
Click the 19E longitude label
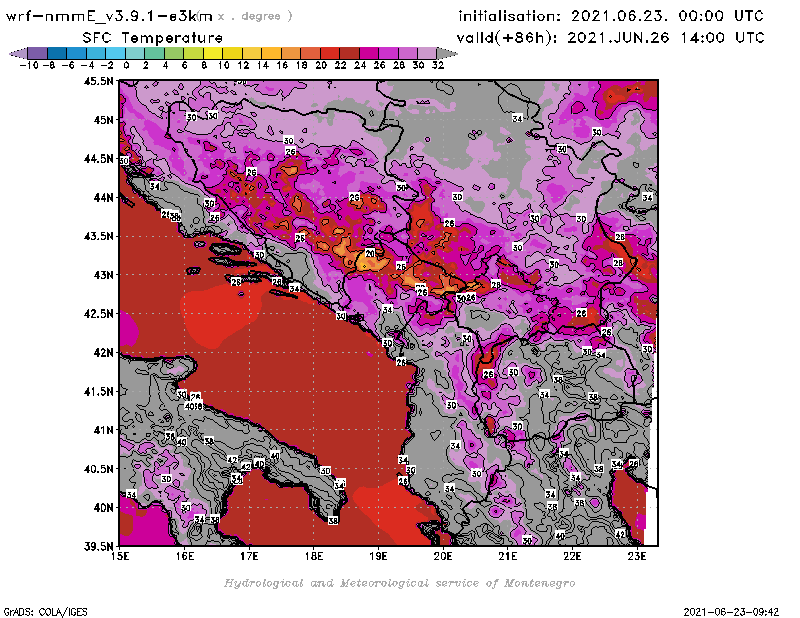click(378, 556)
